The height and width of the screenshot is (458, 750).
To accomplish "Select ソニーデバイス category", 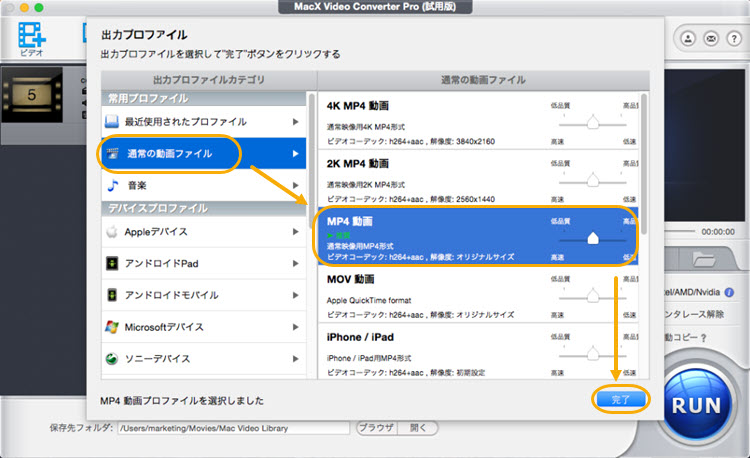I will 204,359.
